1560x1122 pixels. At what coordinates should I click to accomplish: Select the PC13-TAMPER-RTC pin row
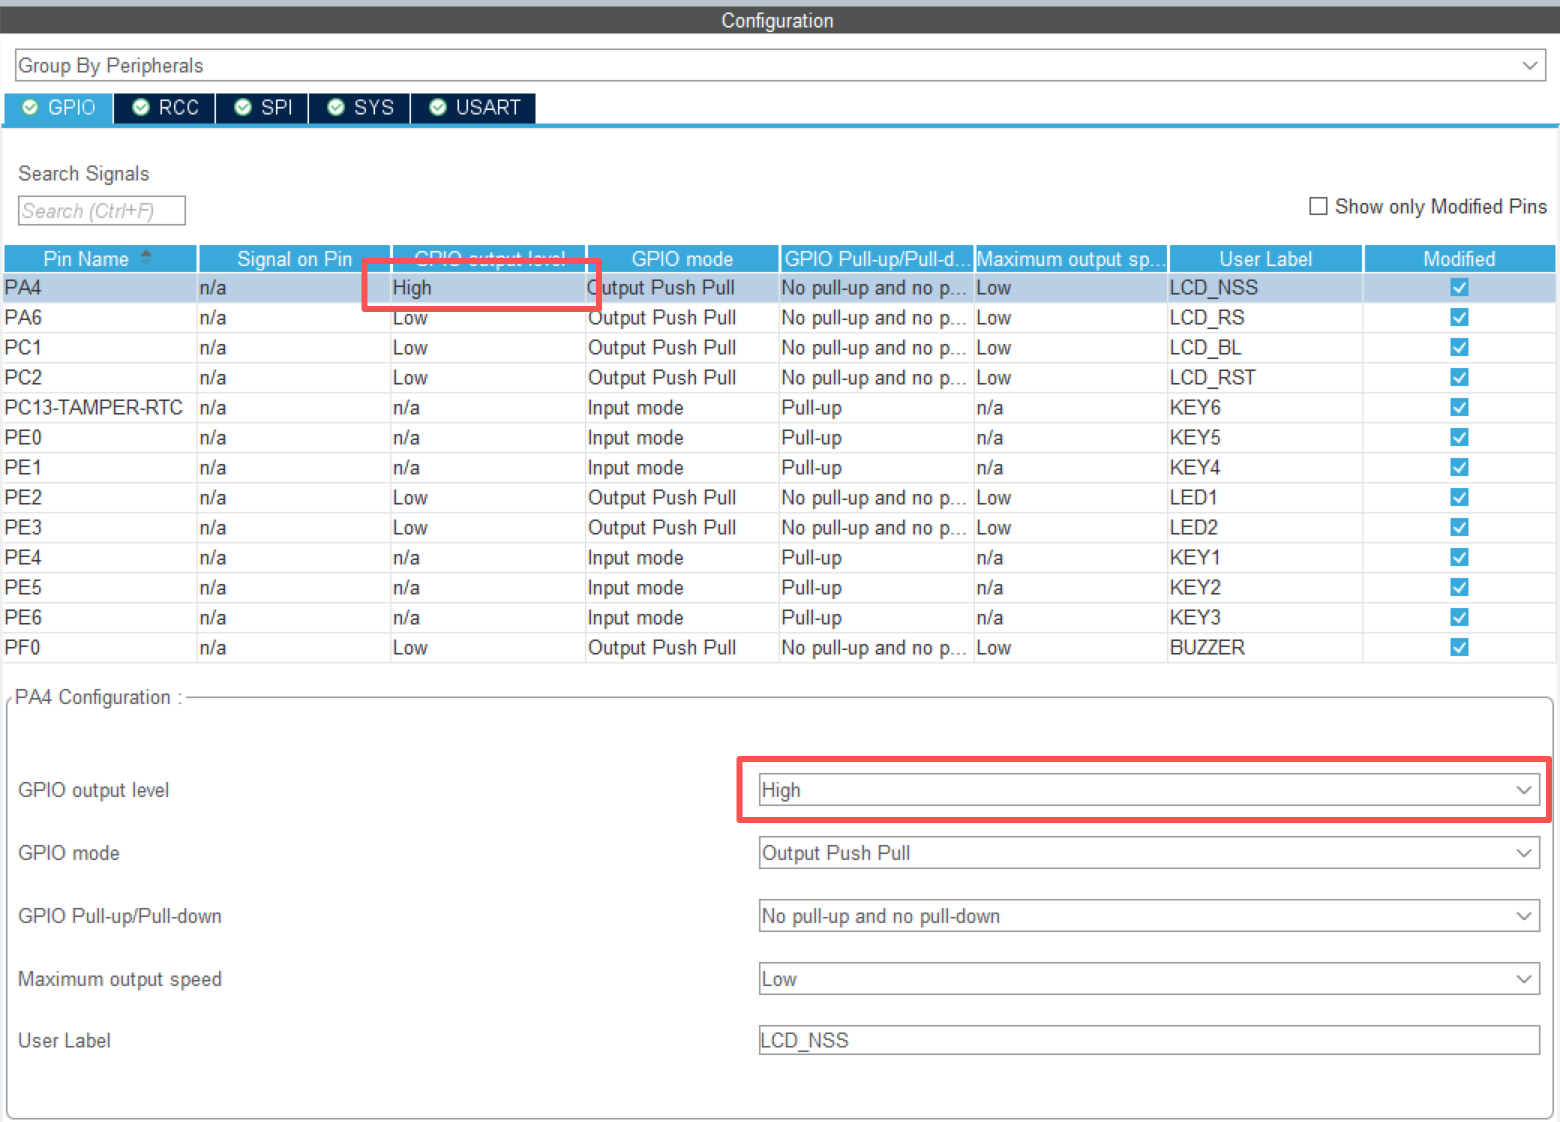click(x=780, y=407)
